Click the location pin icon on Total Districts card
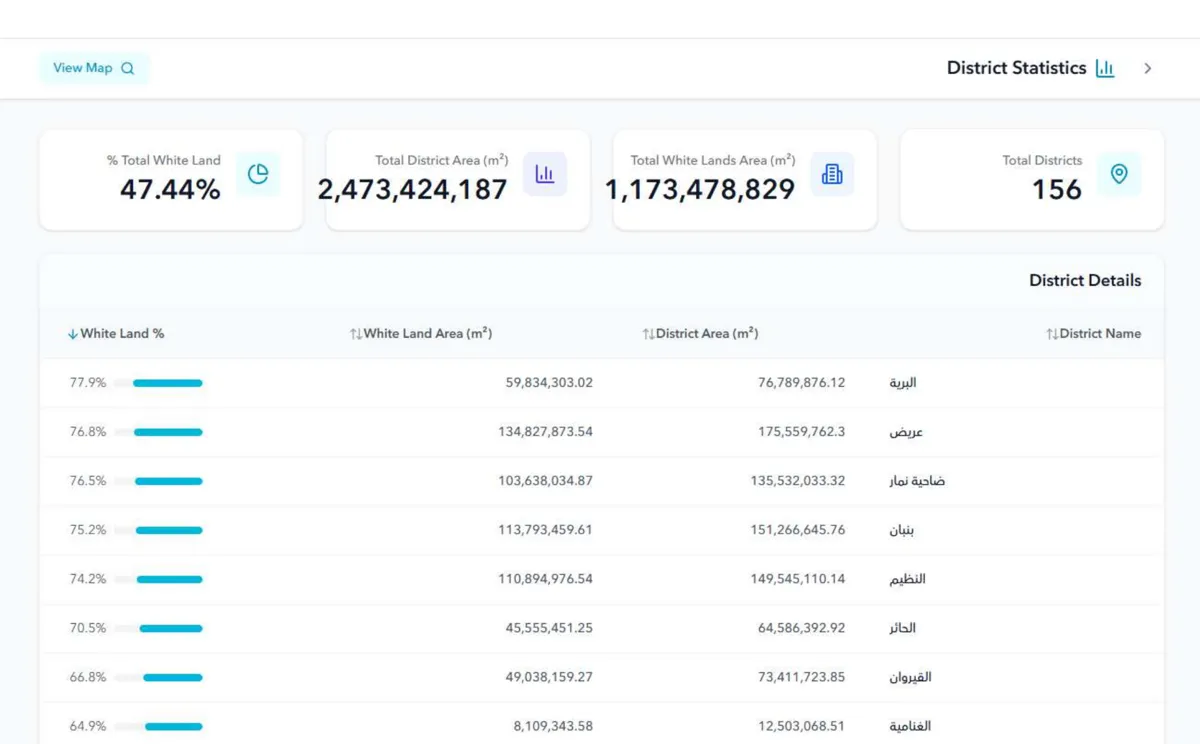Viewport: 1200px width, 744px height. tap(1119, 174)
